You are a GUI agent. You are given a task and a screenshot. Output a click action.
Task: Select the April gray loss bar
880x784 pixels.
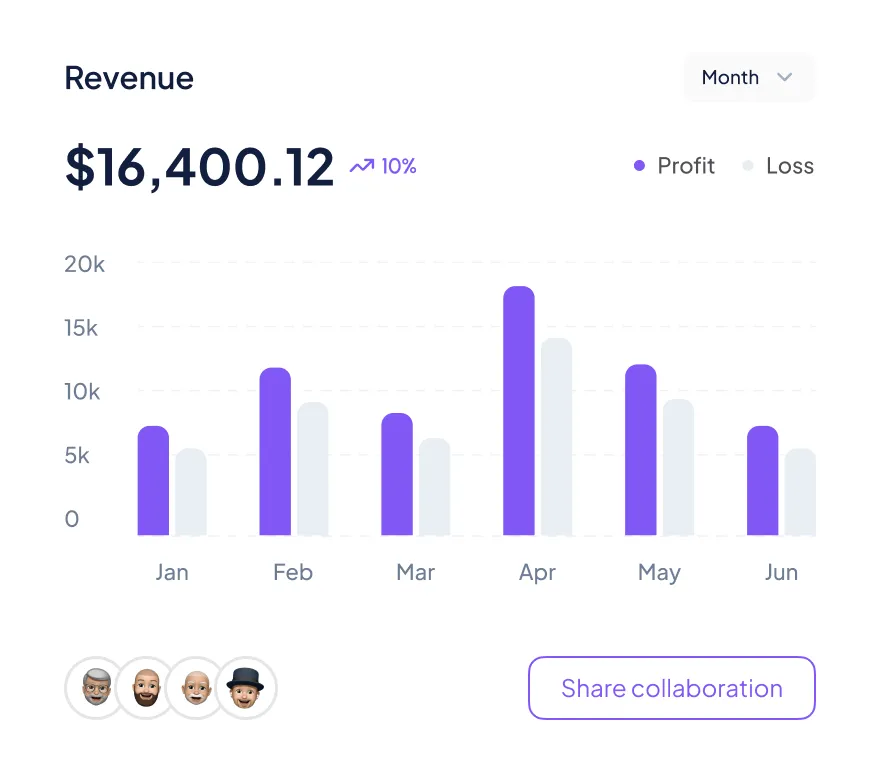click(557, 437)
